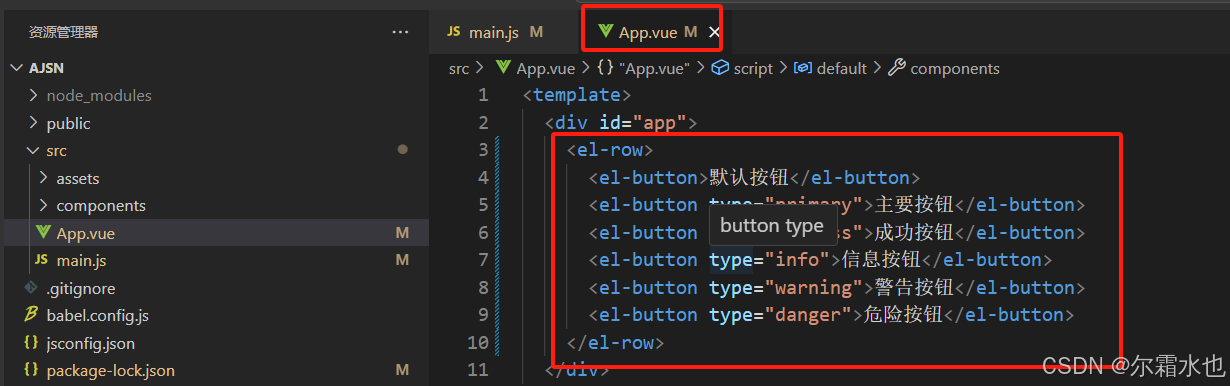The width and height of the screenshot is (1230, 386).
Task: Click the Babel icon beside babel.config.js
Action: click(31, 315)
